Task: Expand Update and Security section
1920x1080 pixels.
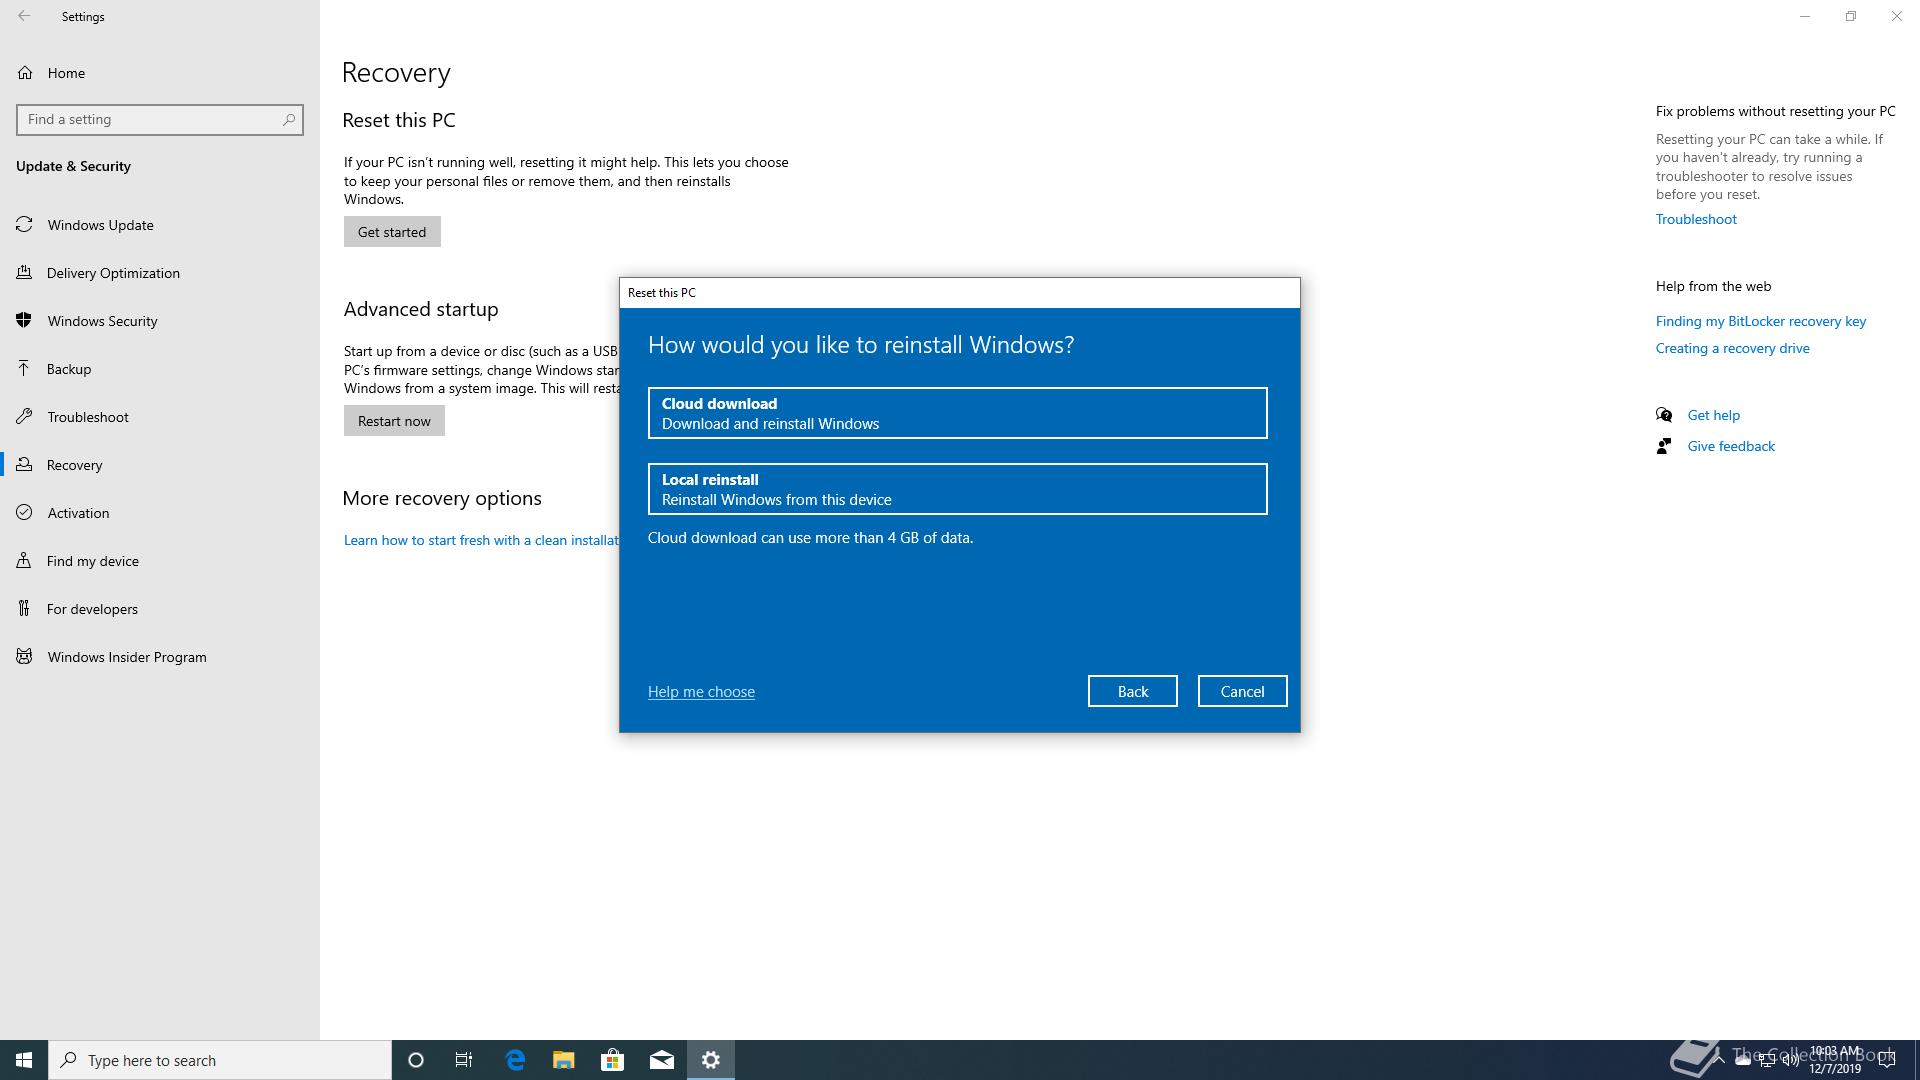Action: (x=73, y=165)
